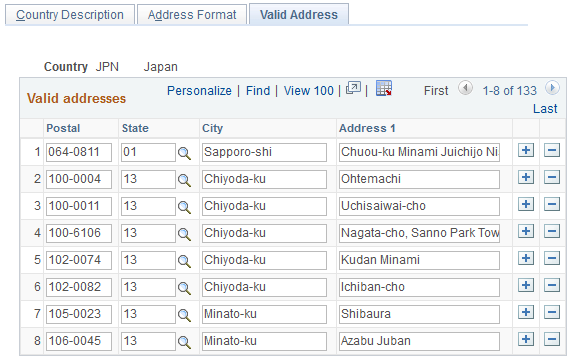Viewport: 573px width, 363px height.
Task: Click the View 100 link
Action: point(308,91)
